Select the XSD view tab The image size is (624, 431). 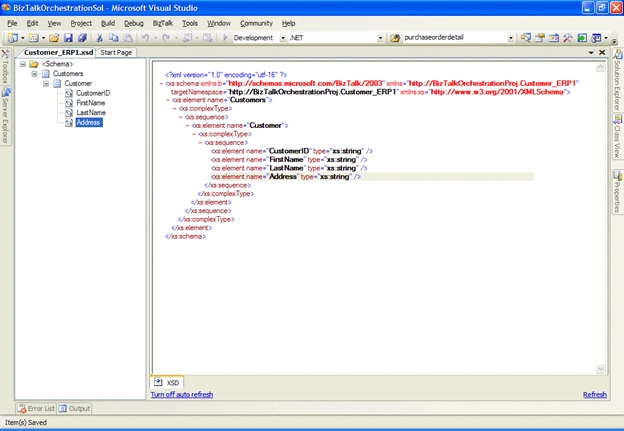click(x=167, y=382)
